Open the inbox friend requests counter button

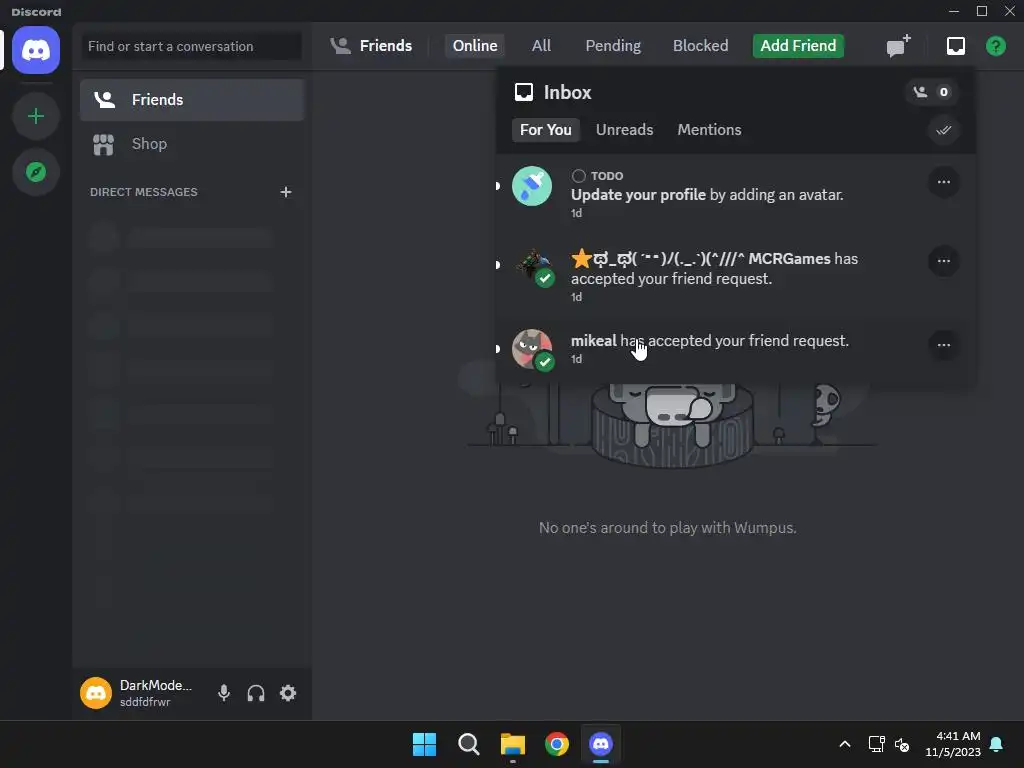pos(931,92)
